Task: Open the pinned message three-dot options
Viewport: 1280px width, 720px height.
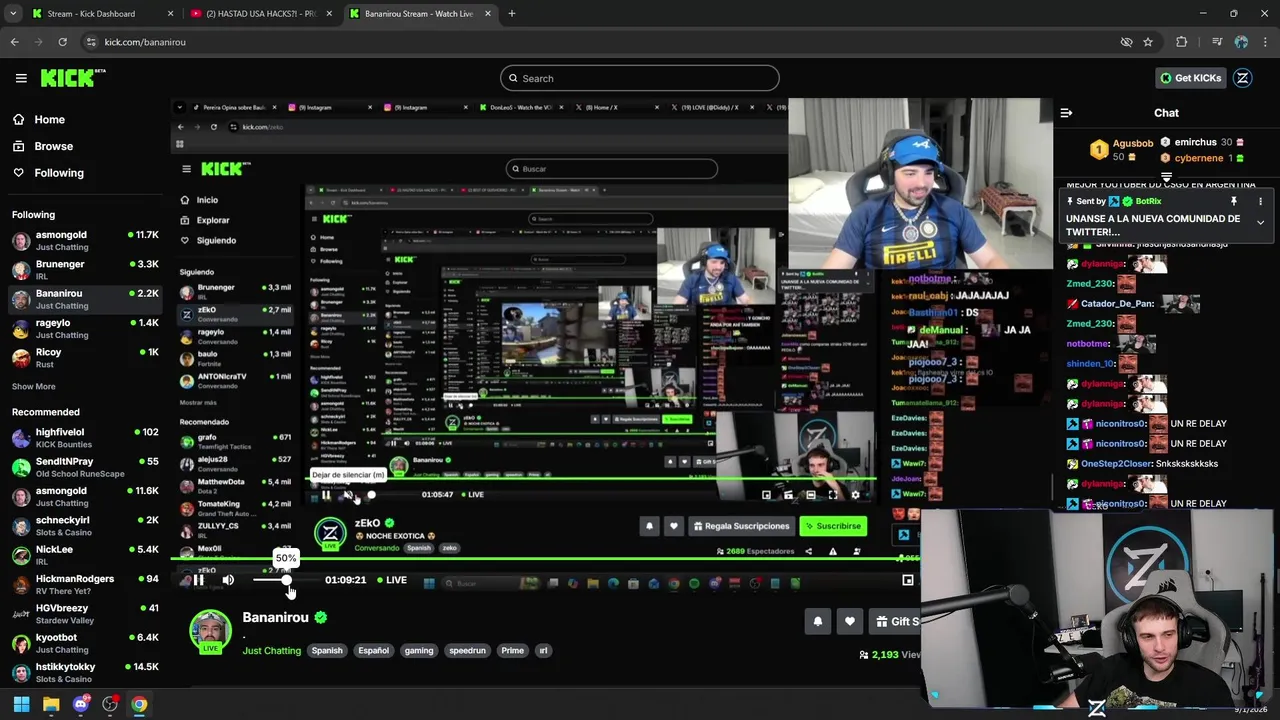Action: [x=1260, y=201]
